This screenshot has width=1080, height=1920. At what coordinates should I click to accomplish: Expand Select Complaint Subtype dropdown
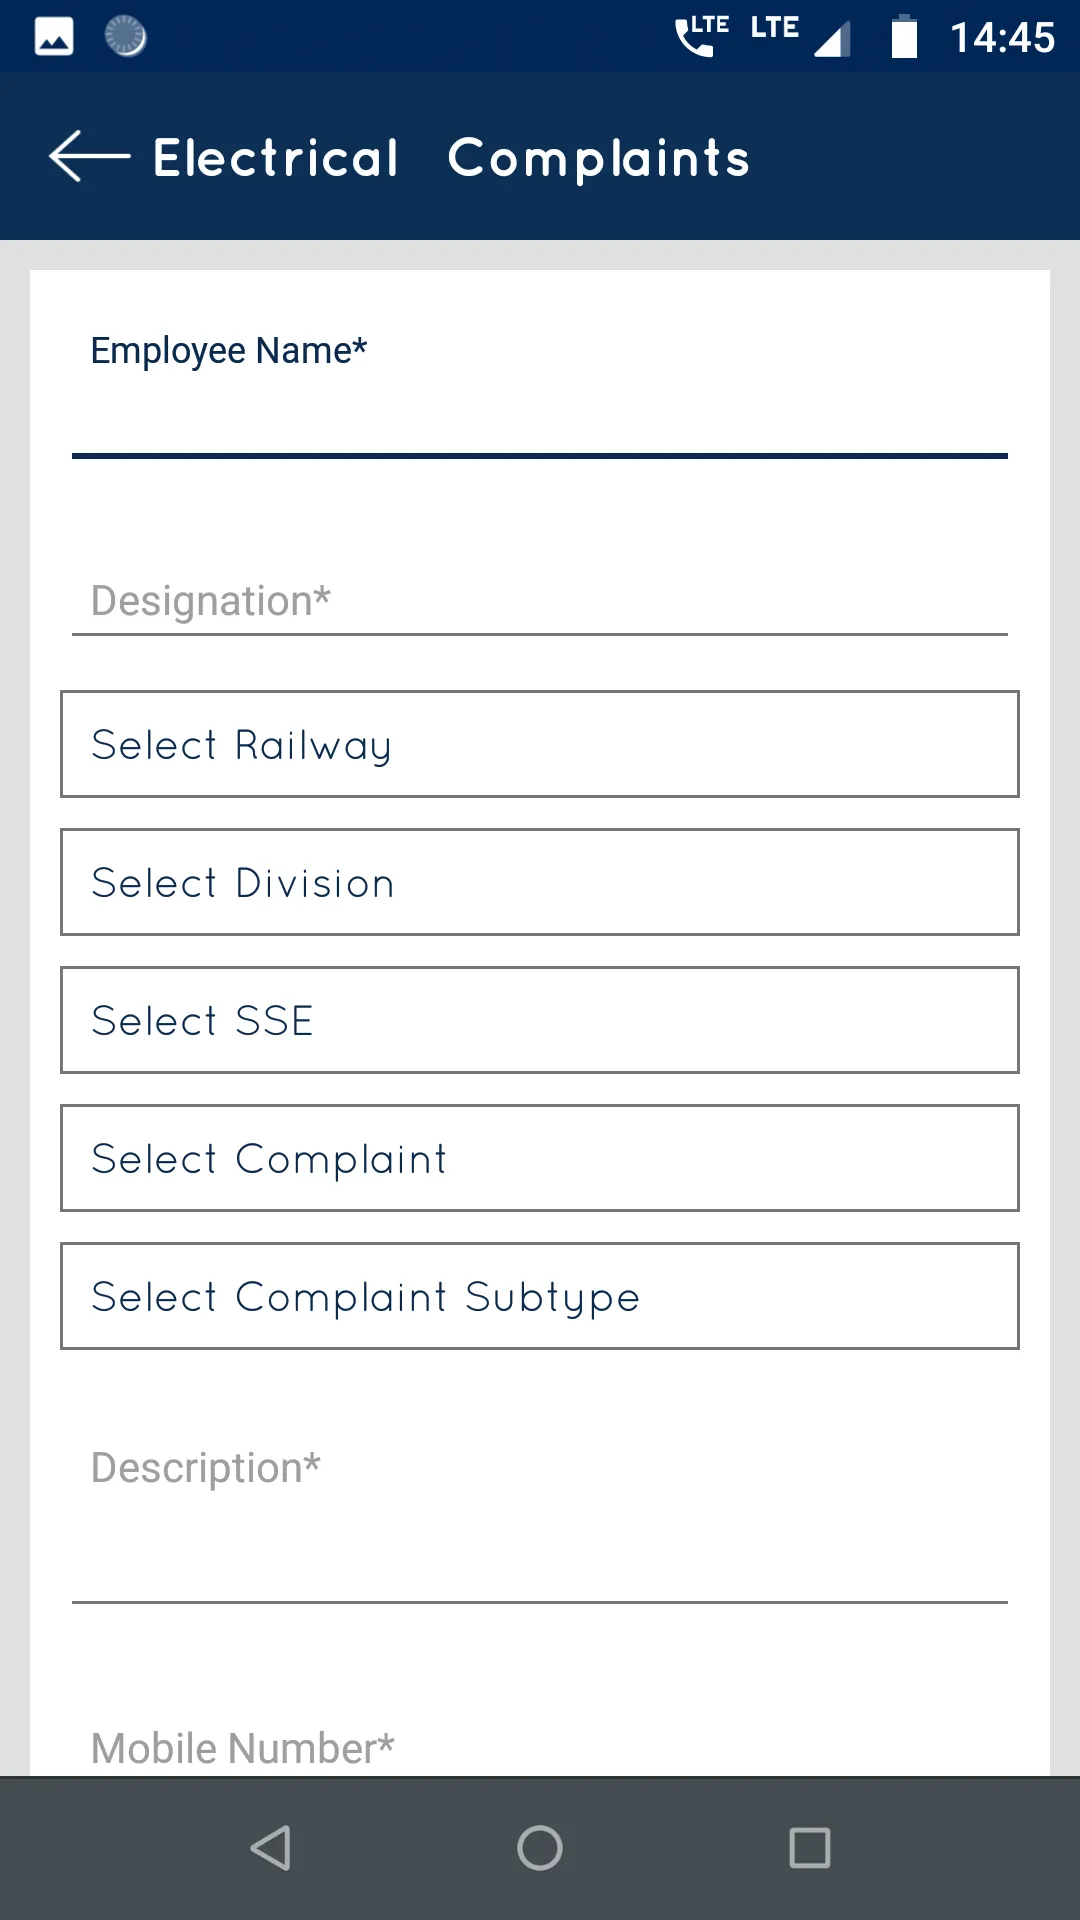coord(540,1296)
